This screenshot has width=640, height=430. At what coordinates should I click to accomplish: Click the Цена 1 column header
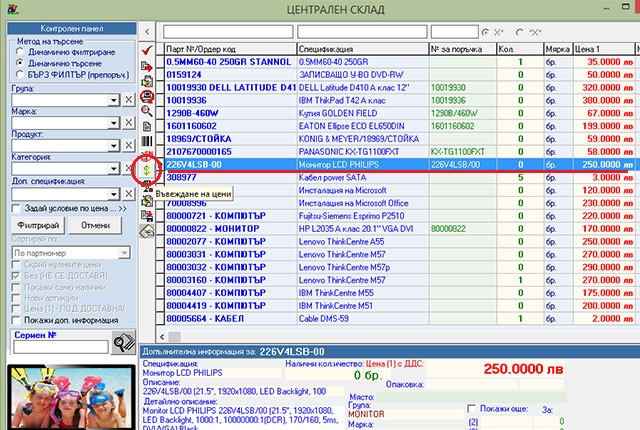pos(604,49)
